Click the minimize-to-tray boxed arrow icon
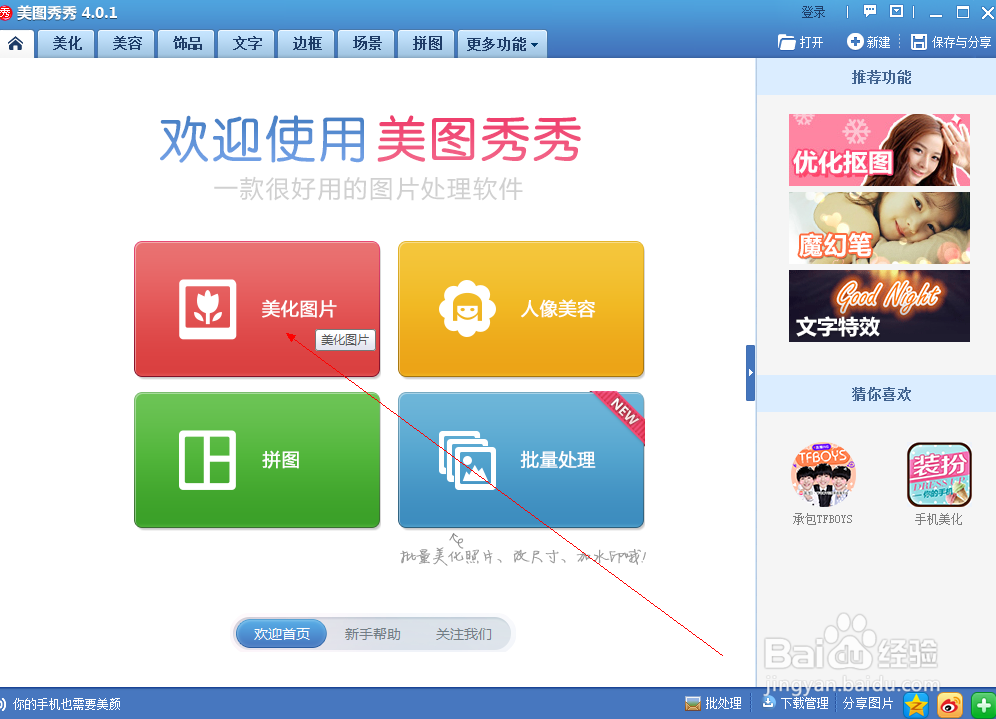 896,11
